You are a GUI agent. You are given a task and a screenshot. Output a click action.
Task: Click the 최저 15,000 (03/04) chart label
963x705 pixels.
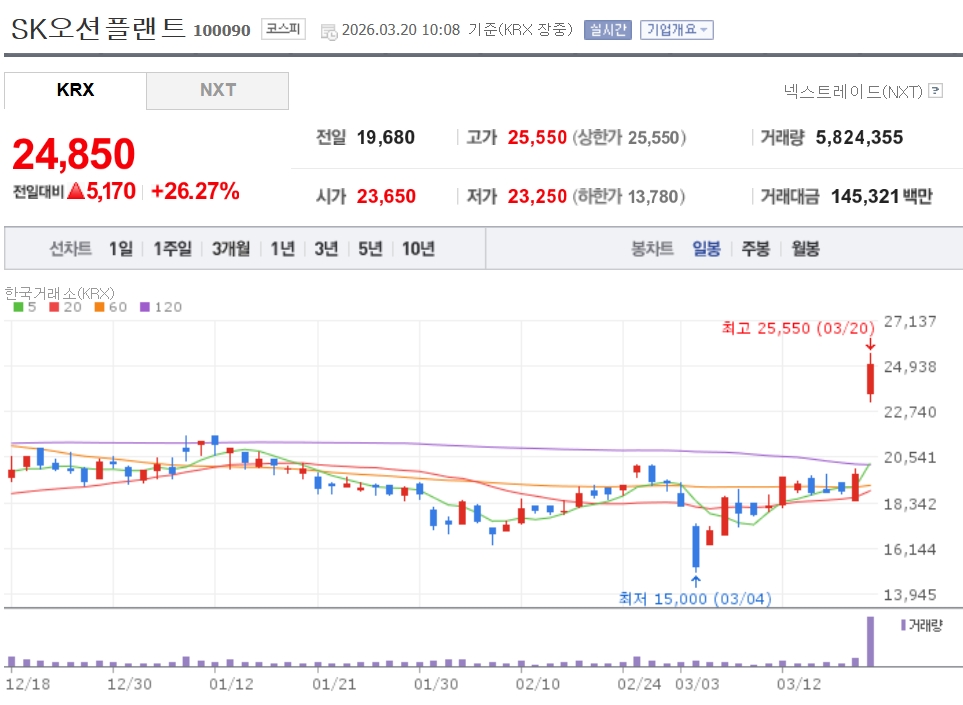(x=695, y=598)
